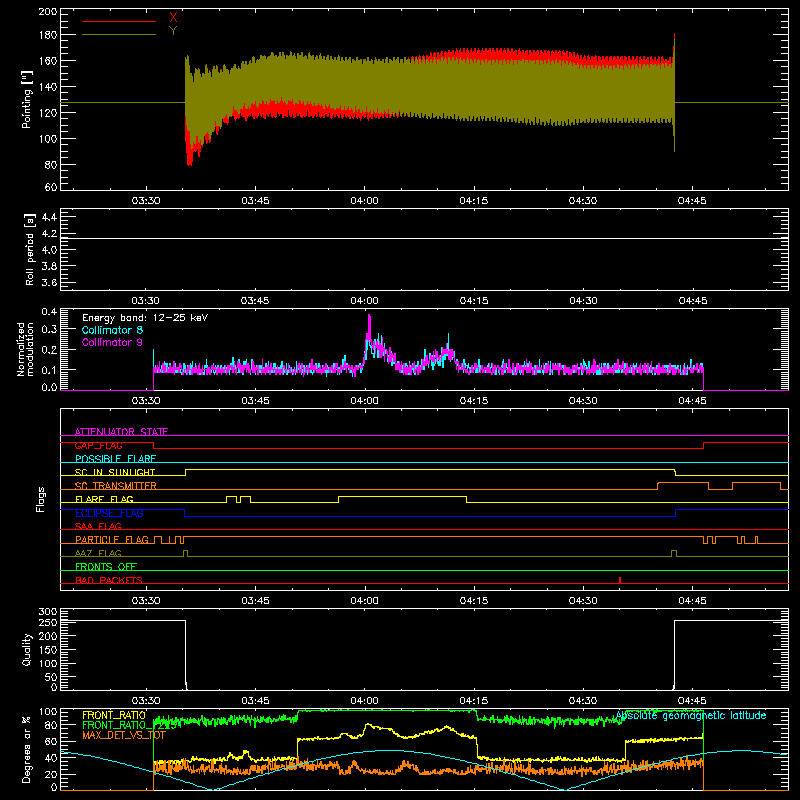Click the white Roll period line

(424, 238)
